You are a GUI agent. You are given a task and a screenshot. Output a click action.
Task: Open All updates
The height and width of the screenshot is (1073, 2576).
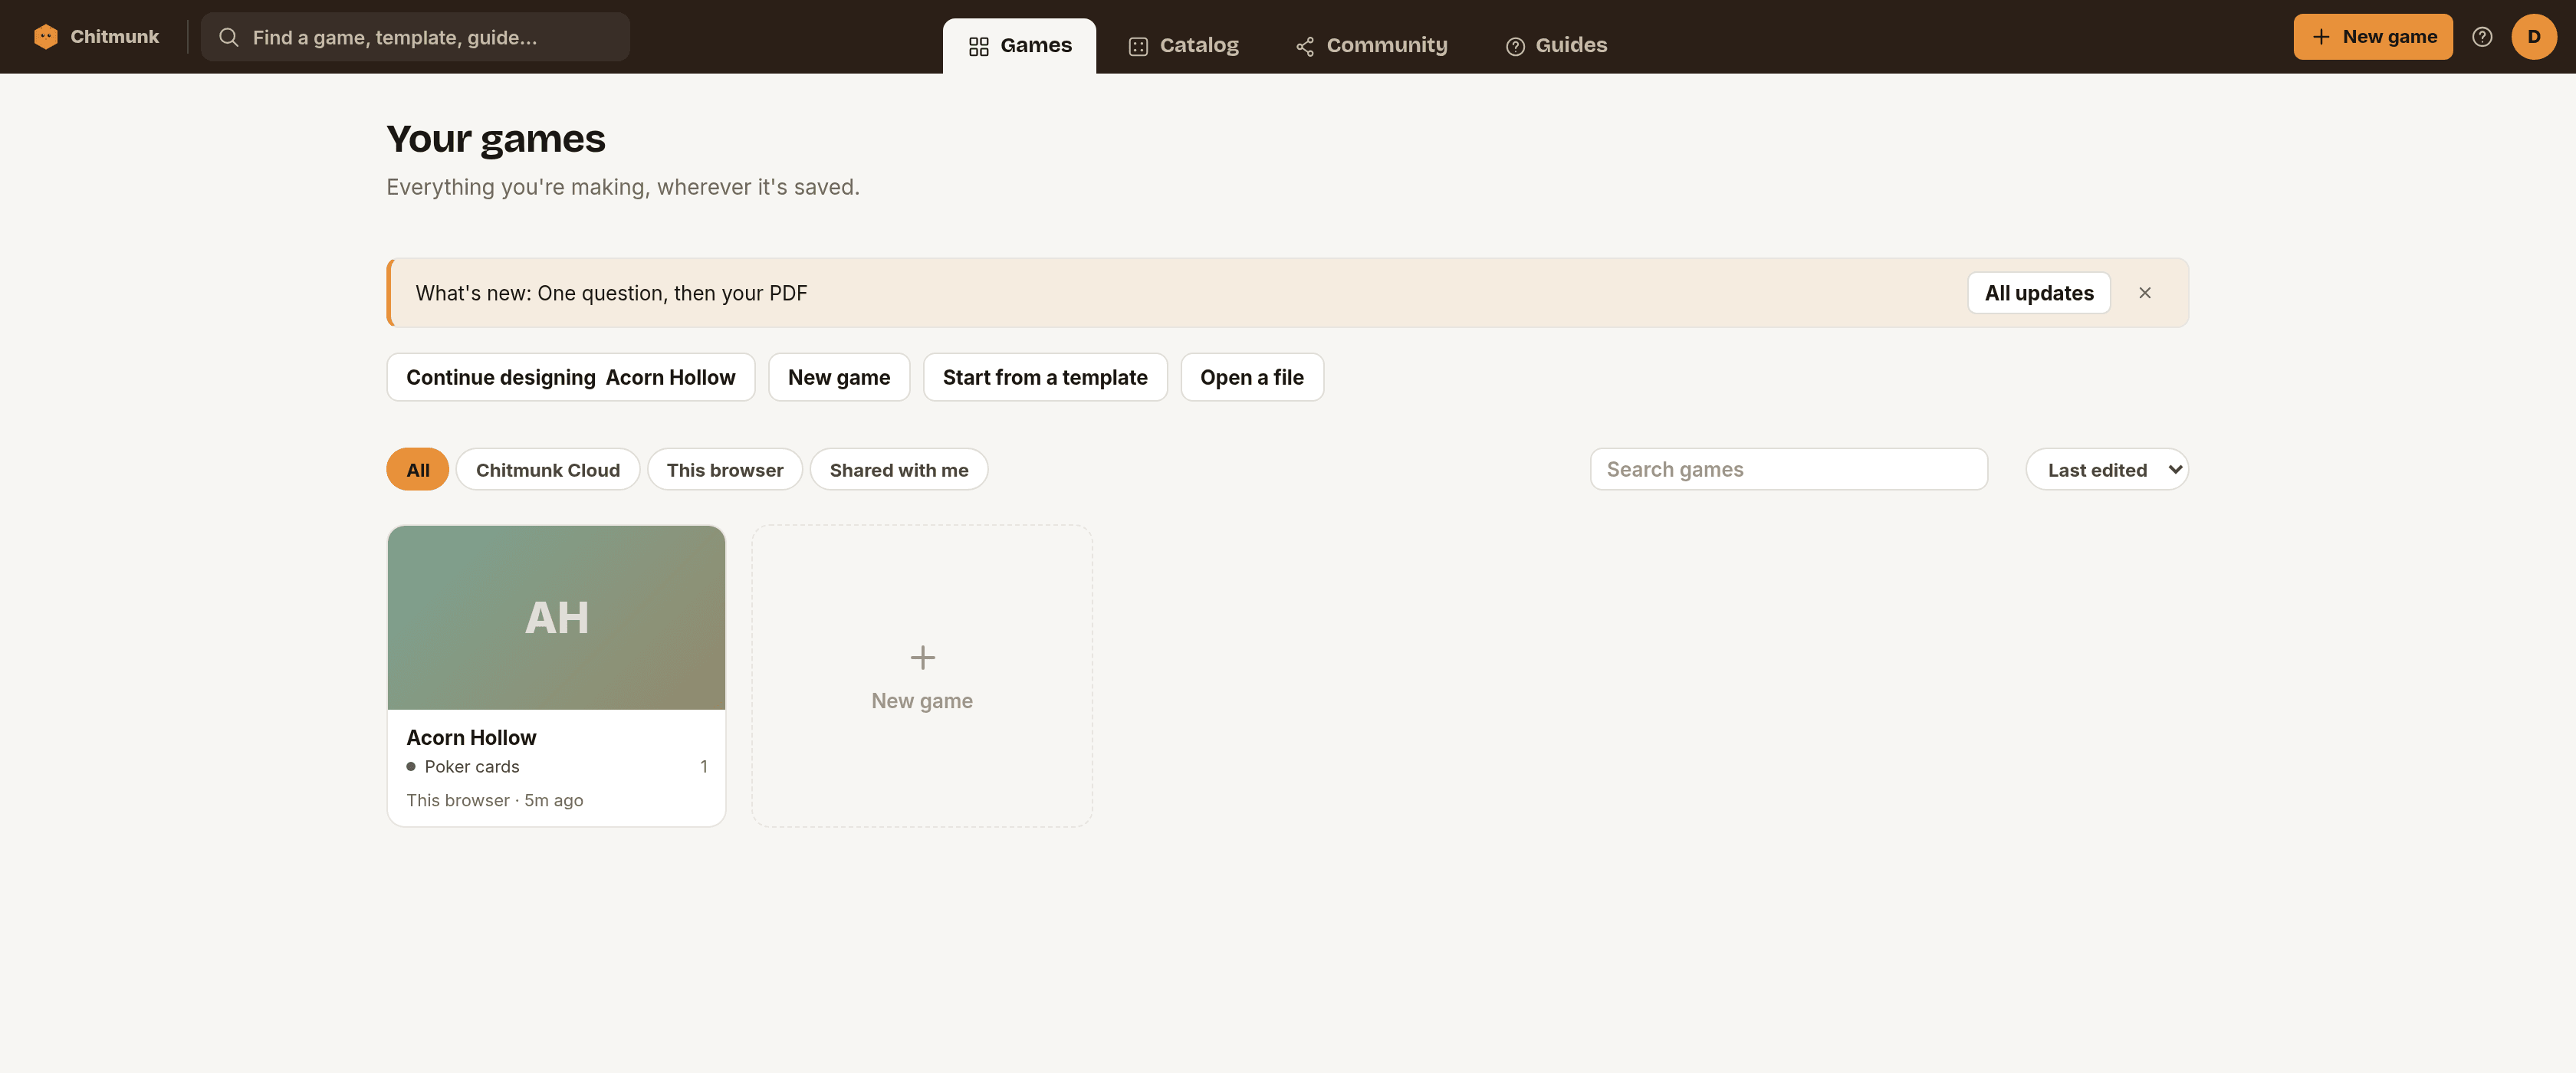tap(2038, 293)
